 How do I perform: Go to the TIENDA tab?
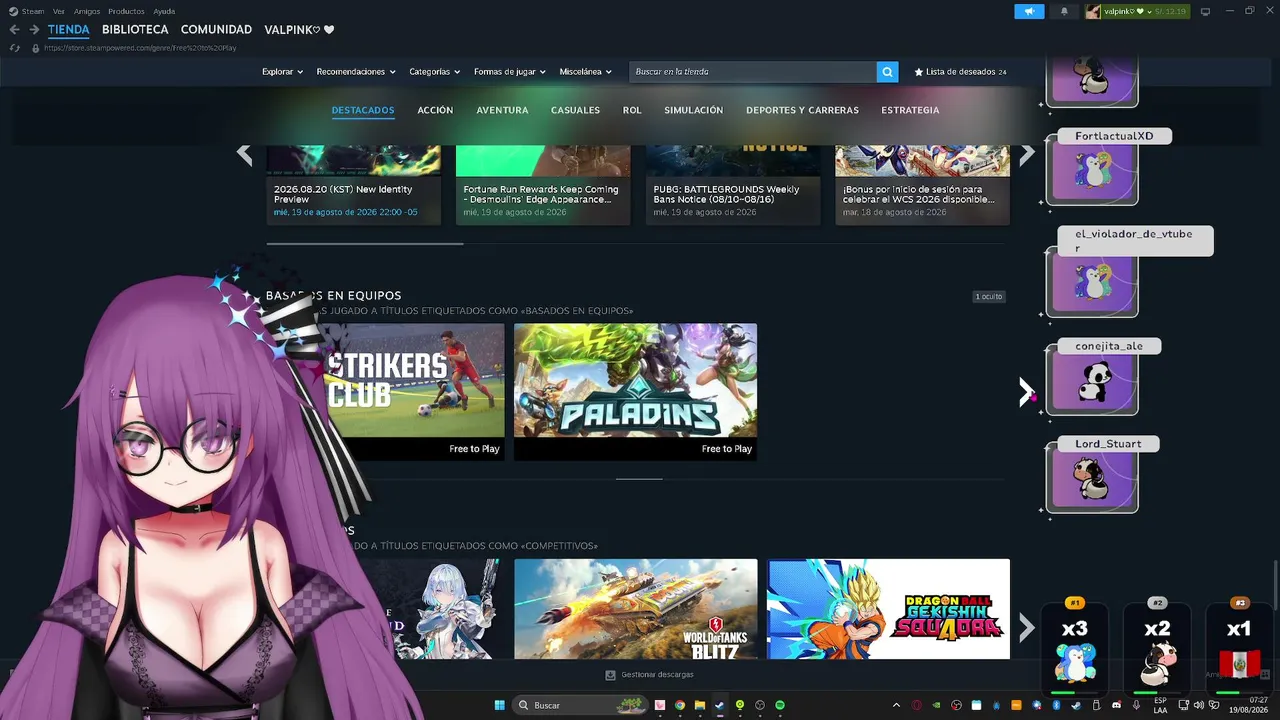(69, 30)
